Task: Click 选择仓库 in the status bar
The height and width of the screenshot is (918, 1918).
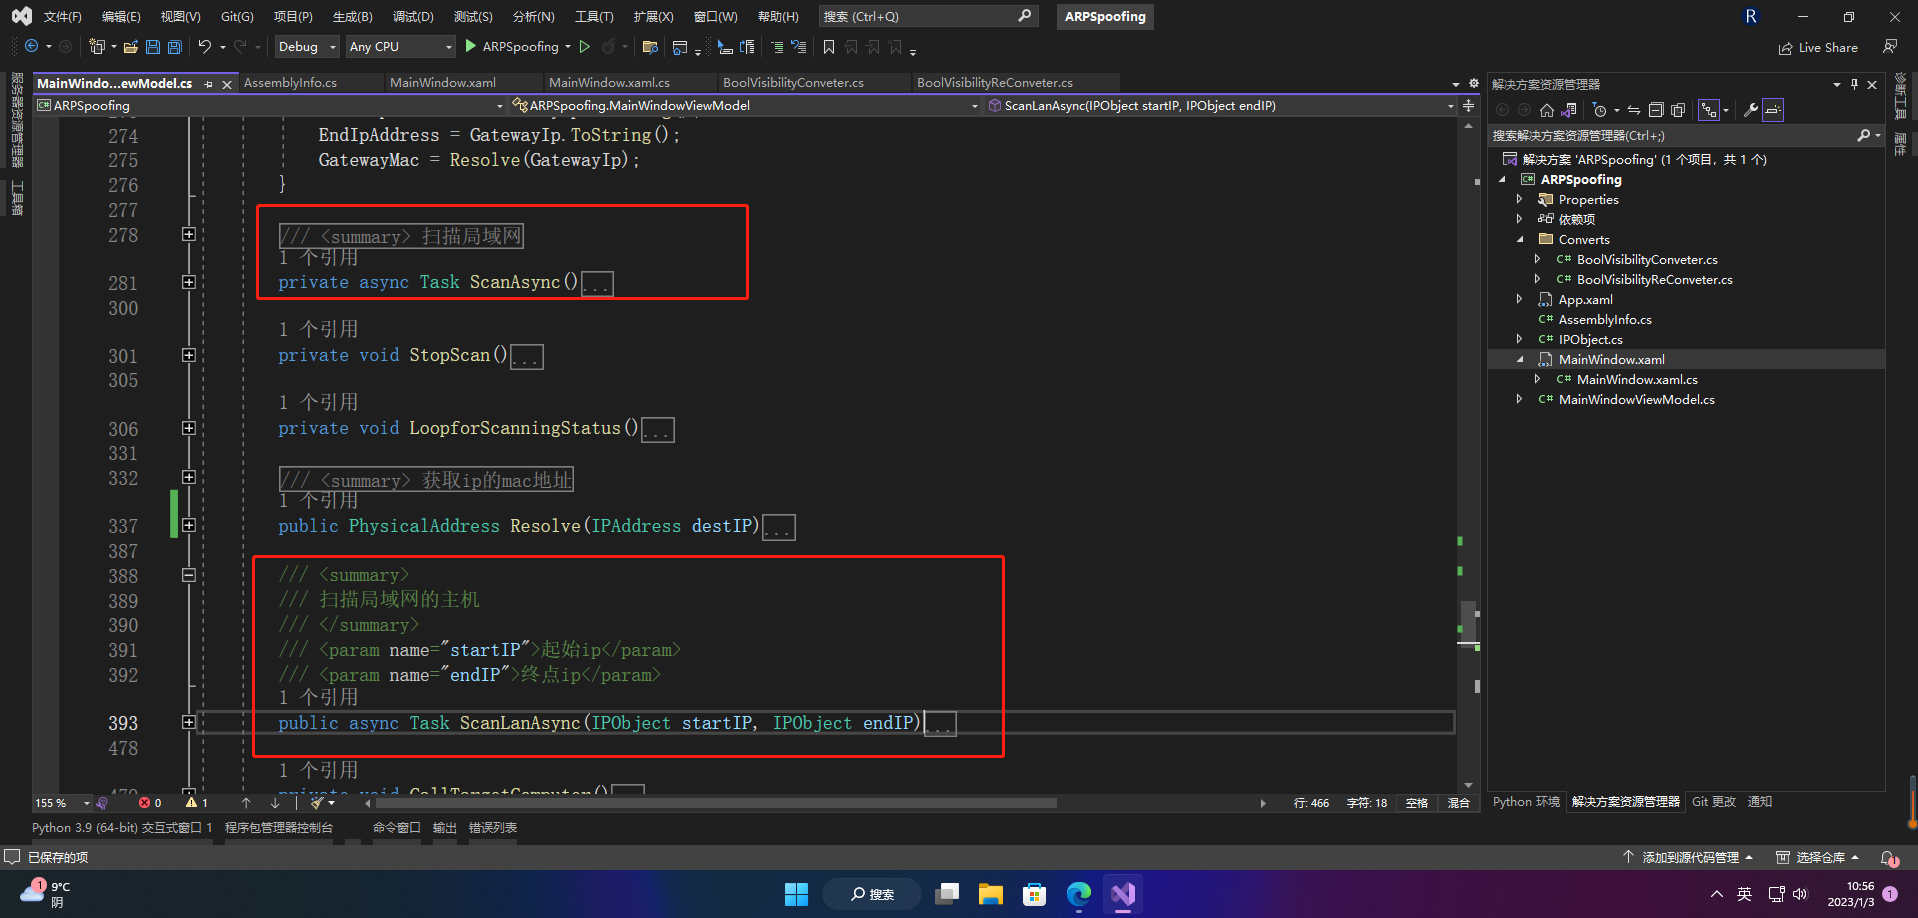Action: 1817,857
